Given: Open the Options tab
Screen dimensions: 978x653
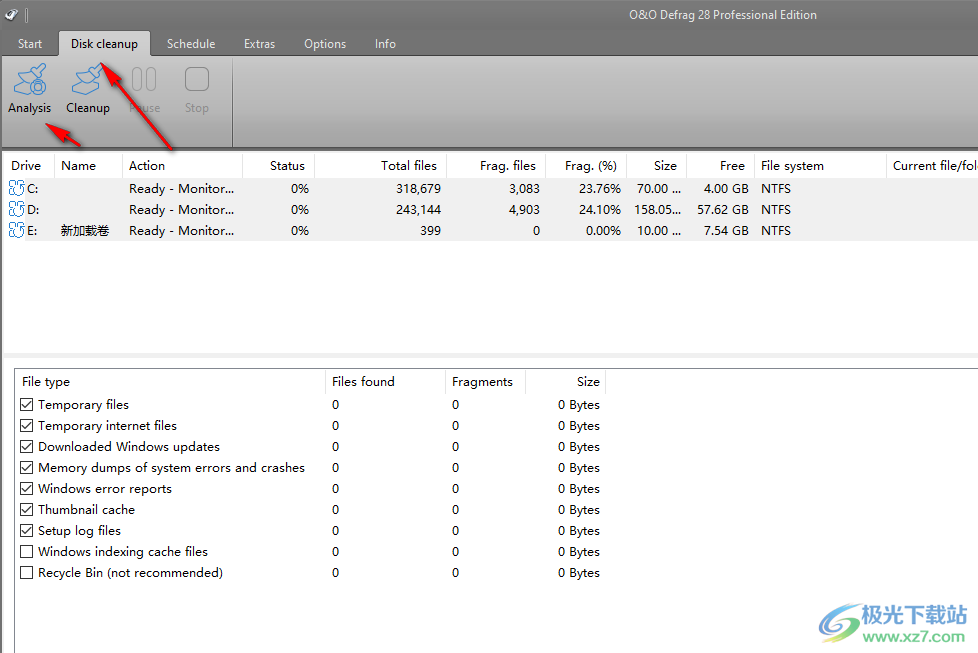Looking at the screenshot, I should pos(325,44).
